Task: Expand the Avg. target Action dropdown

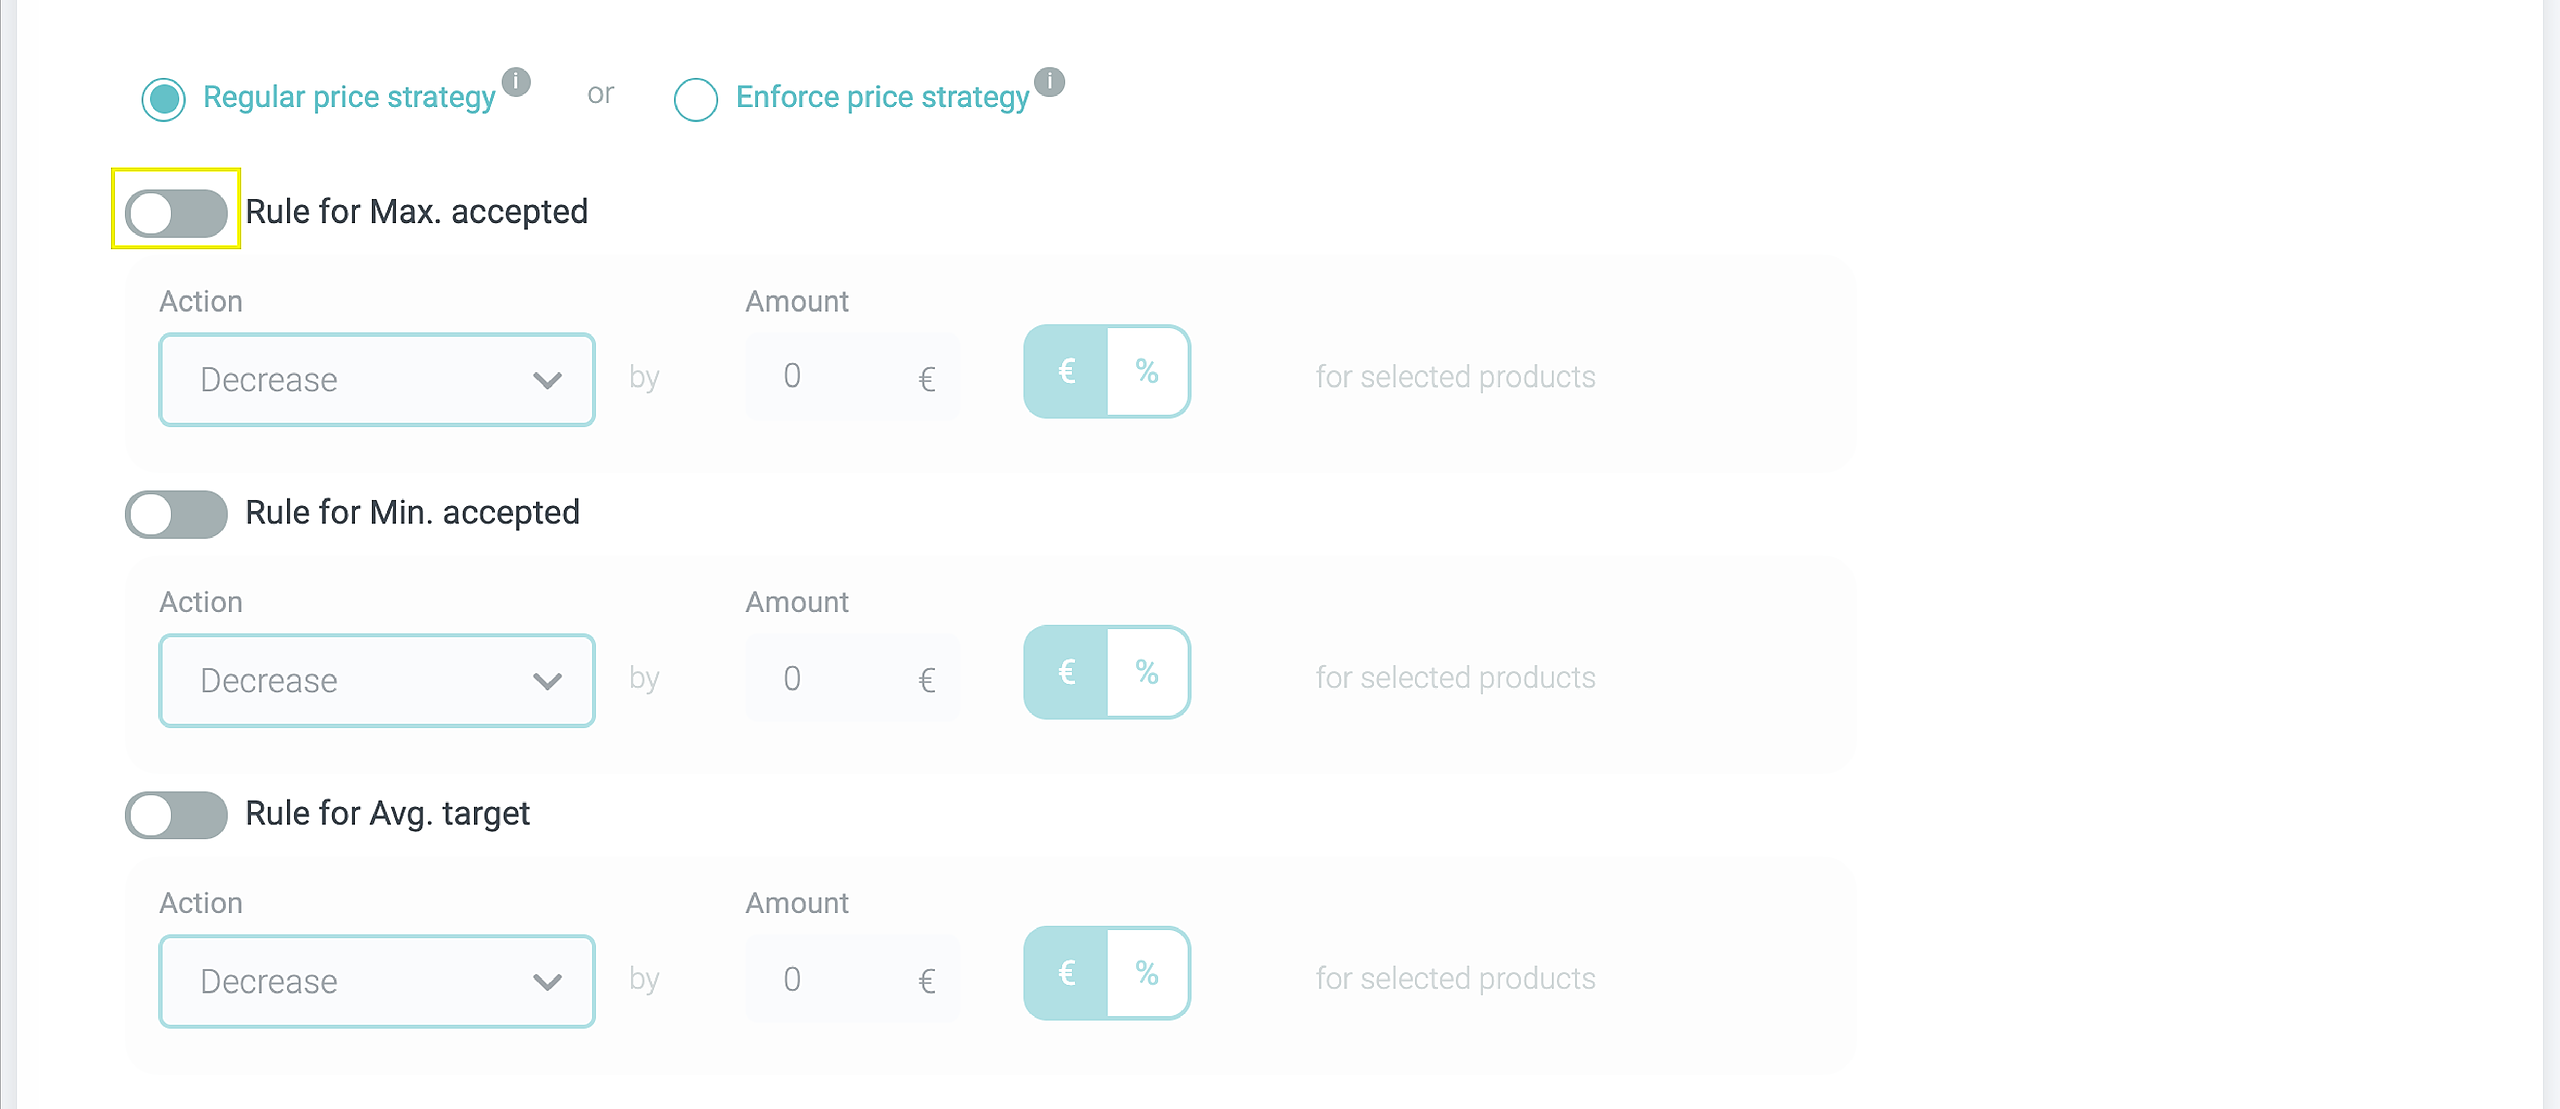Action: (x=377, y=982)
